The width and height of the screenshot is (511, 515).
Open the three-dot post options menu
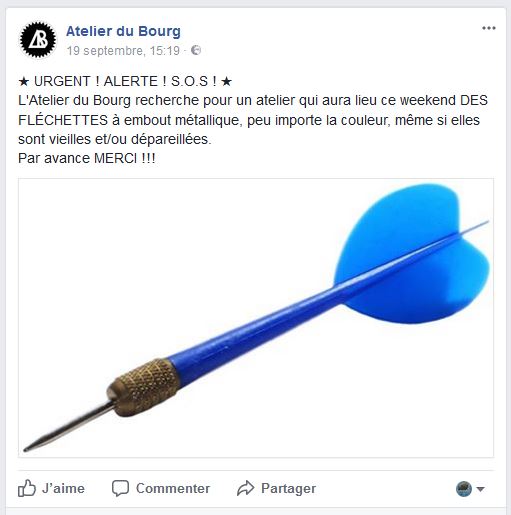pyautogui.click(x=489, y=28)
